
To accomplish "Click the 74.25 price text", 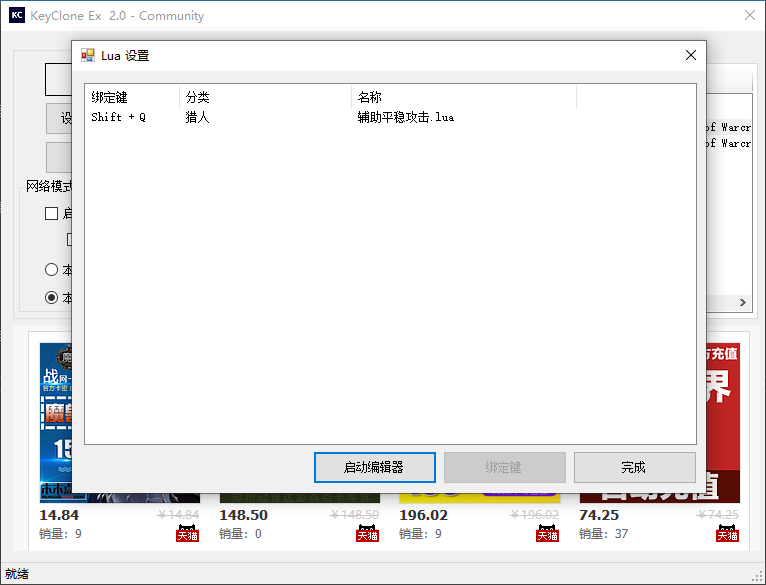I will 599,515.
